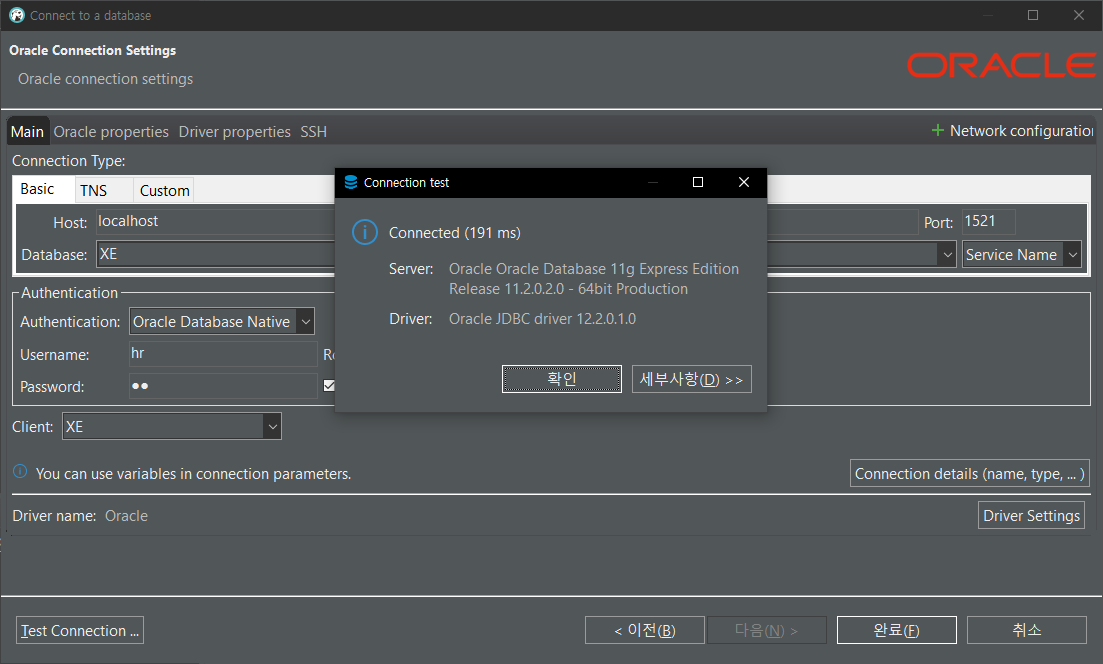This screenshot has width=1103, height=664.
Task: Click the Password field
Action: point(223,386)
